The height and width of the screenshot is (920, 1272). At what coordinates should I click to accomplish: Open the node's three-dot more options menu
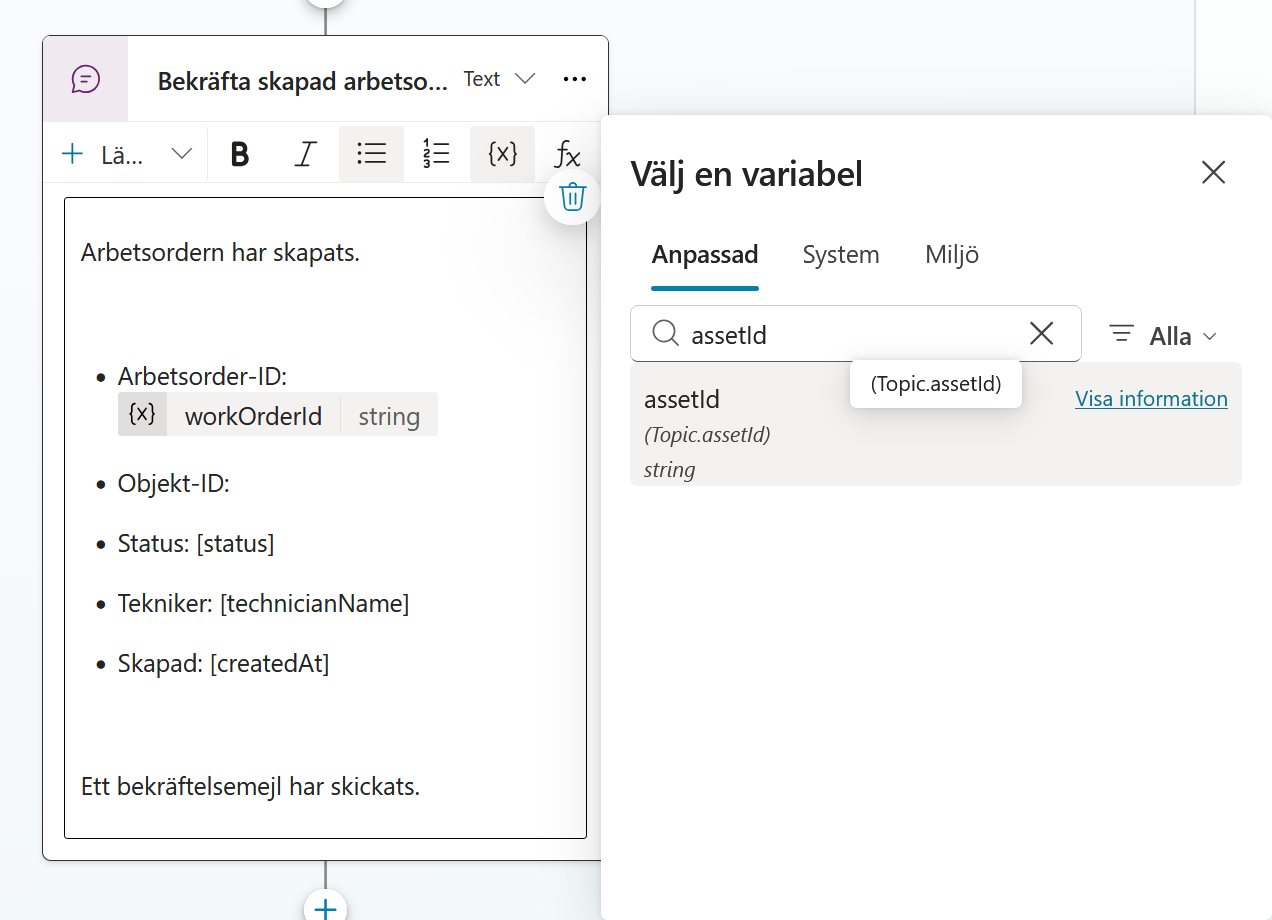point(575,79)
